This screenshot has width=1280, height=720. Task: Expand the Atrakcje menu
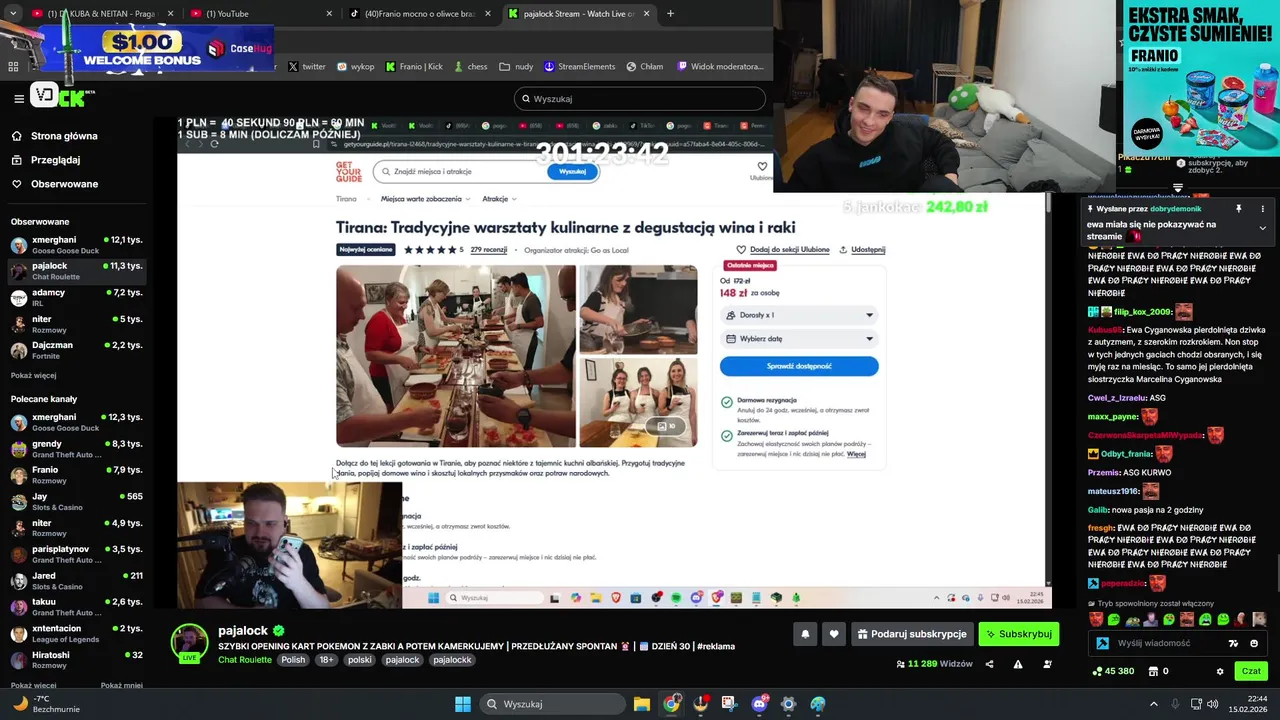point(499,199)
